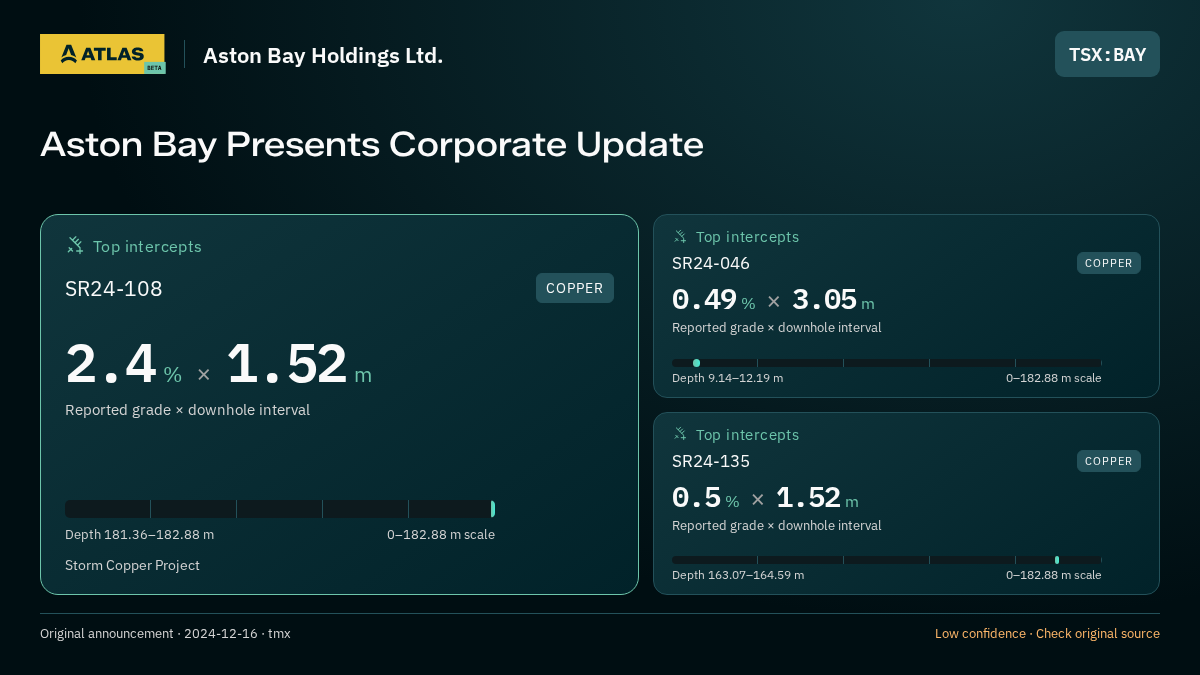The width and height of the screenshot is (1200, 675).
Task: Click the SR24-046 hole ID
Action: coord(711,263)
